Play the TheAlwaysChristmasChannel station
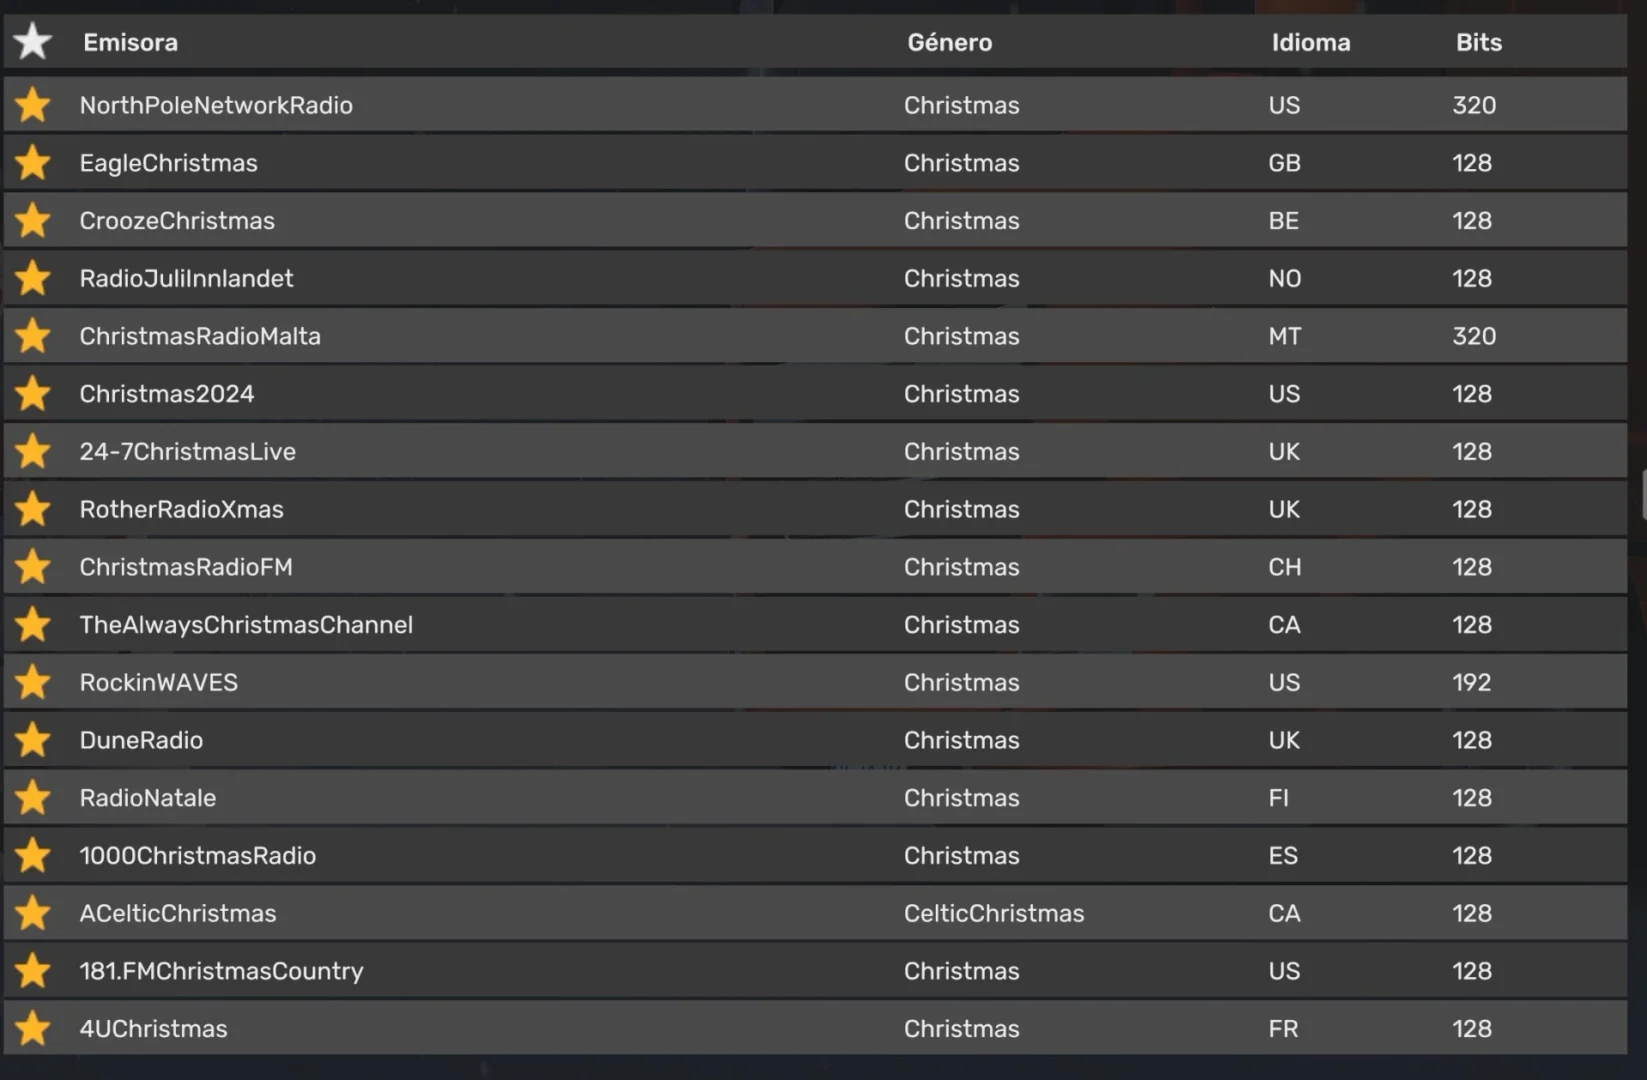The image size is (1647, 1080). 246,625
